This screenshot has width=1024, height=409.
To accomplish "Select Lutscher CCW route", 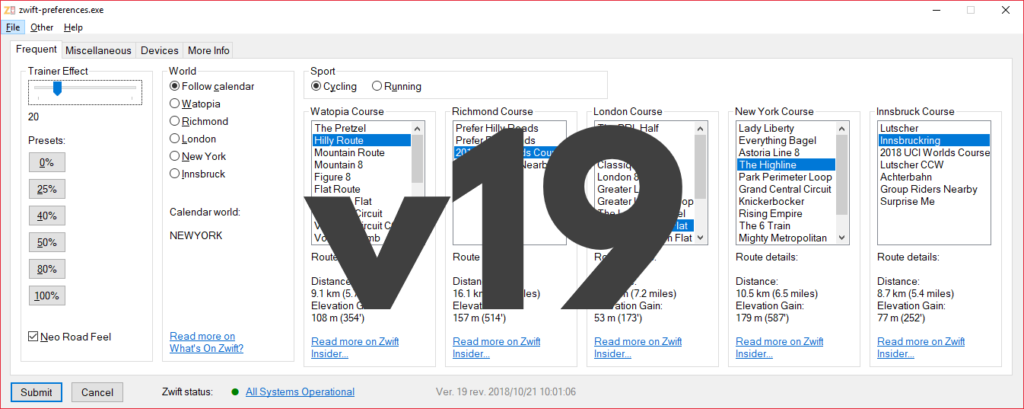I will pyautogui.click(x=934, y=165).
